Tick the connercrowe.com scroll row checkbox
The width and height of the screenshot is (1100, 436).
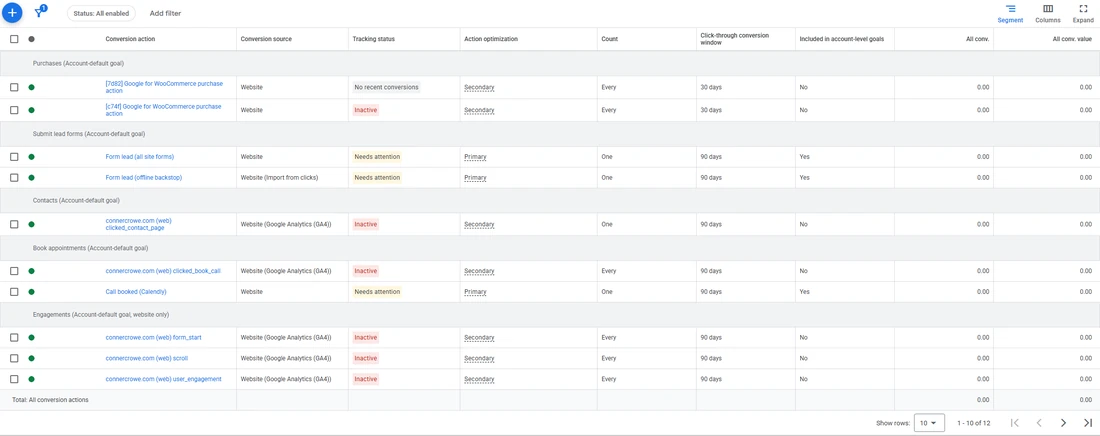(x=14, y=358)
